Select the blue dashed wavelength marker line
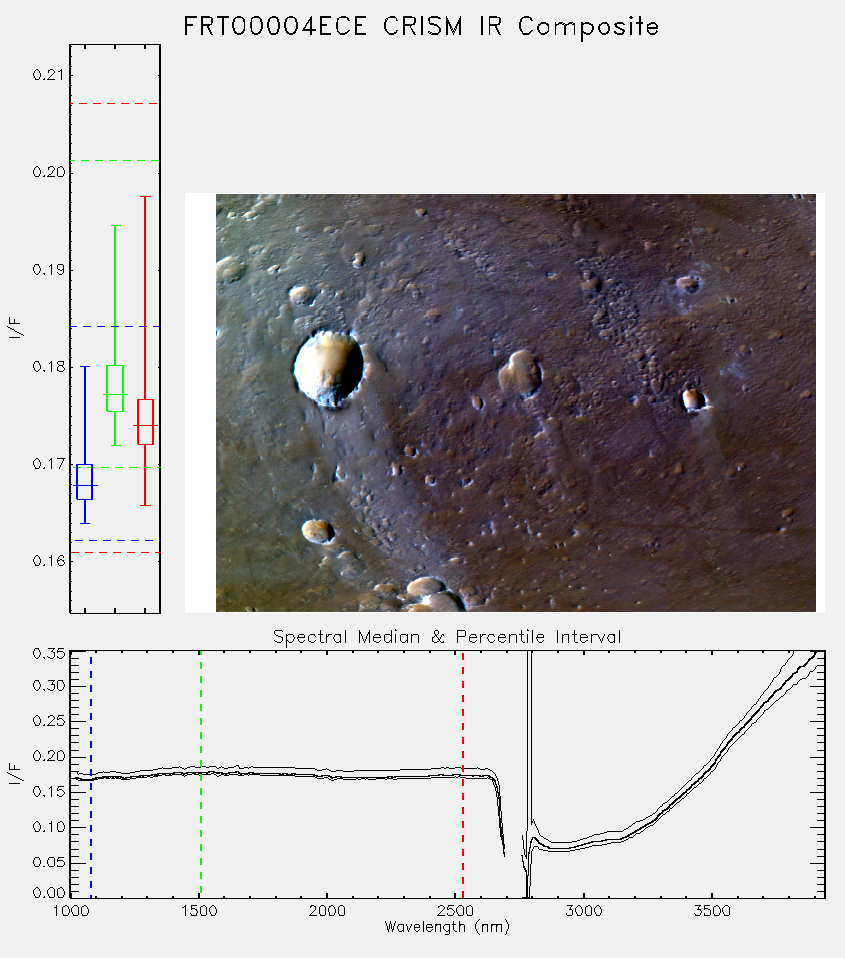Viewport: 845px width, 958px height. [x=91, y=773]
